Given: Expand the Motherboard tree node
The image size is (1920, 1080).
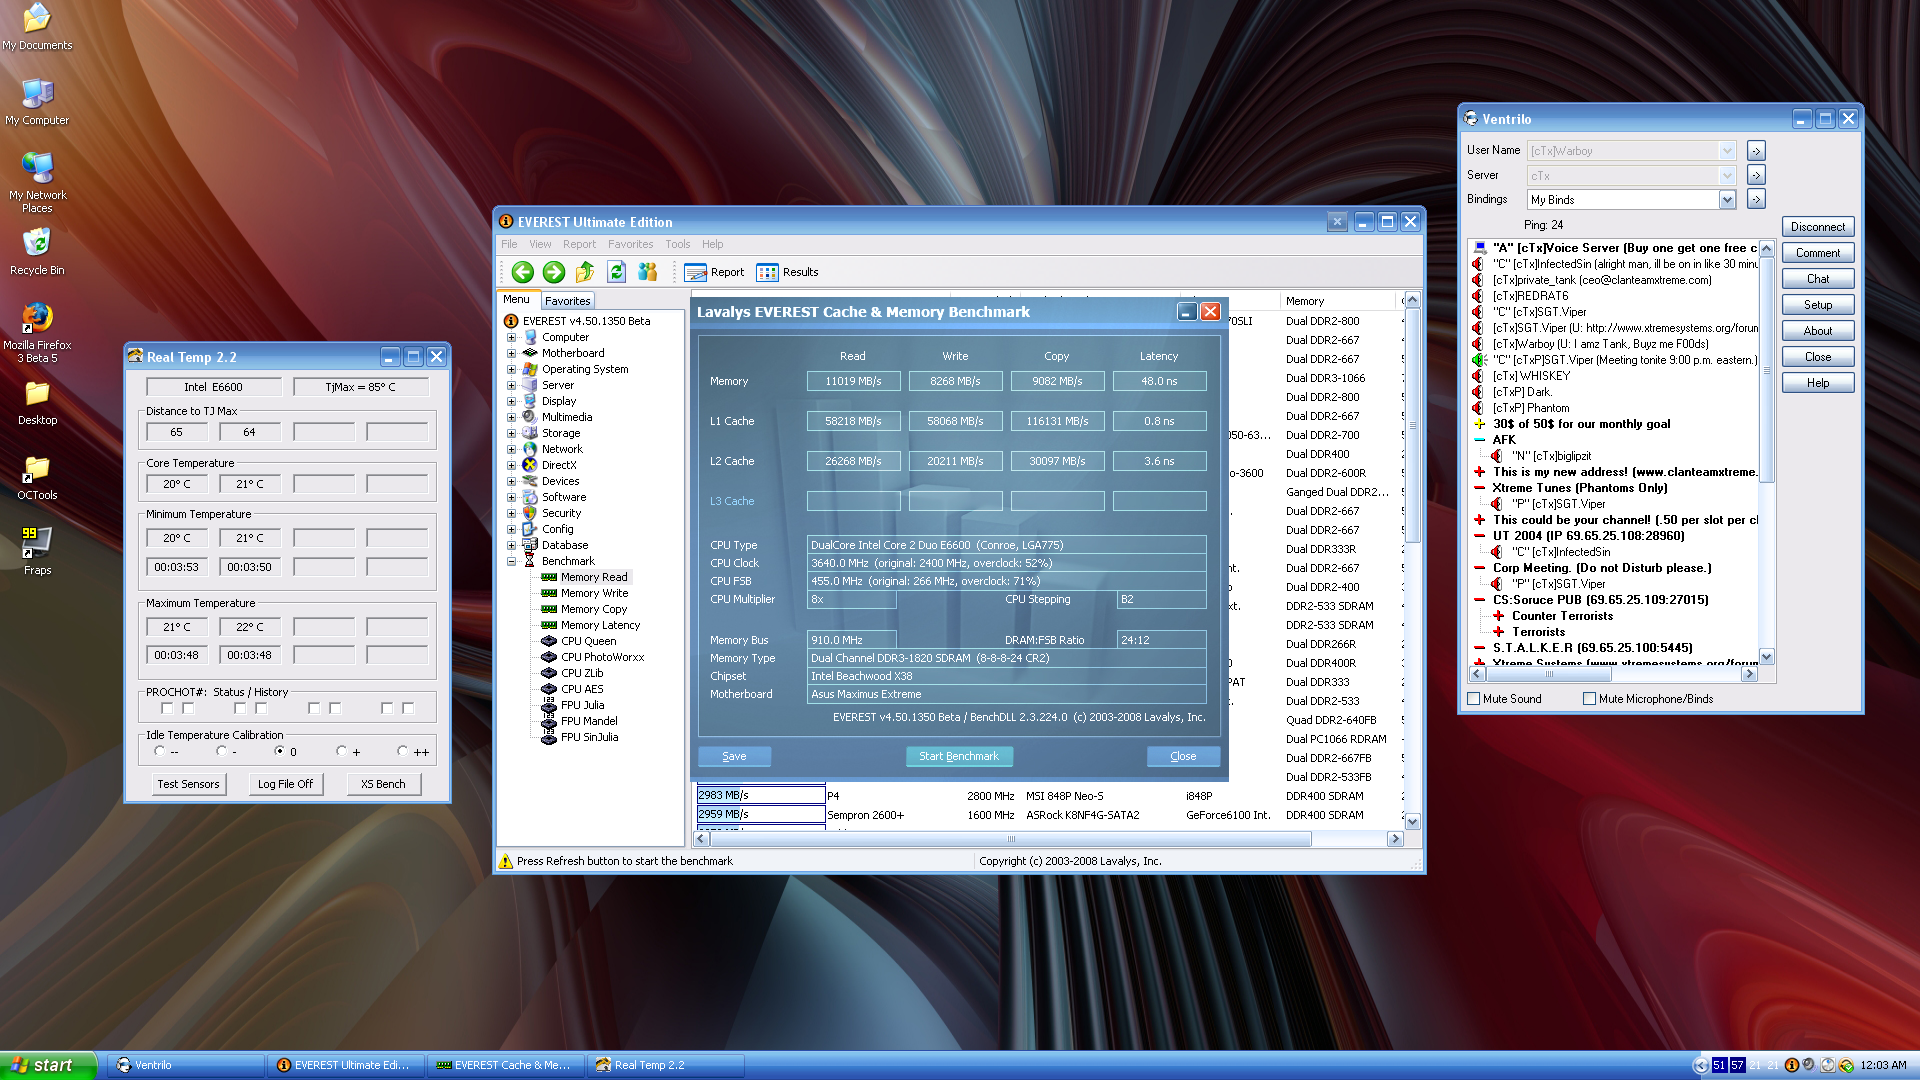Looking at the screenshot, I should [x=511, y=353].
